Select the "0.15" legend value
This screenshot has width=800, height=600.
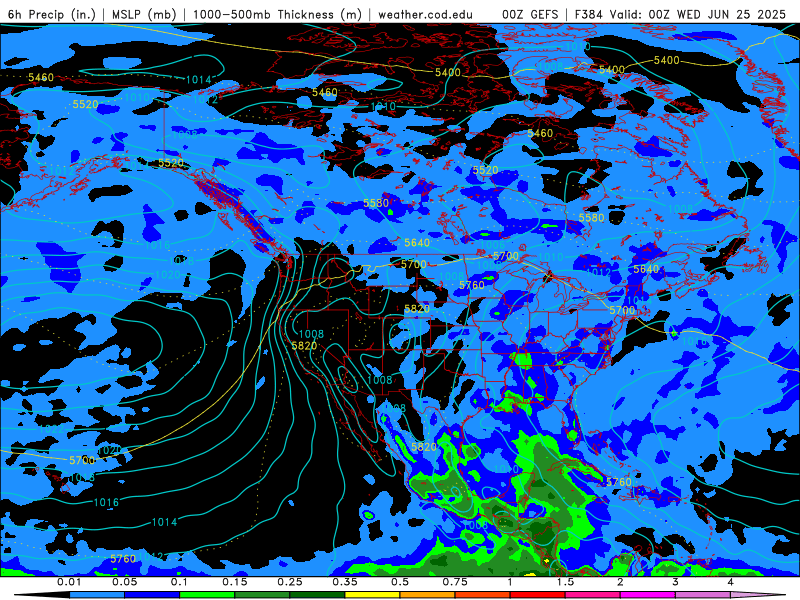(x=235, y=582)
